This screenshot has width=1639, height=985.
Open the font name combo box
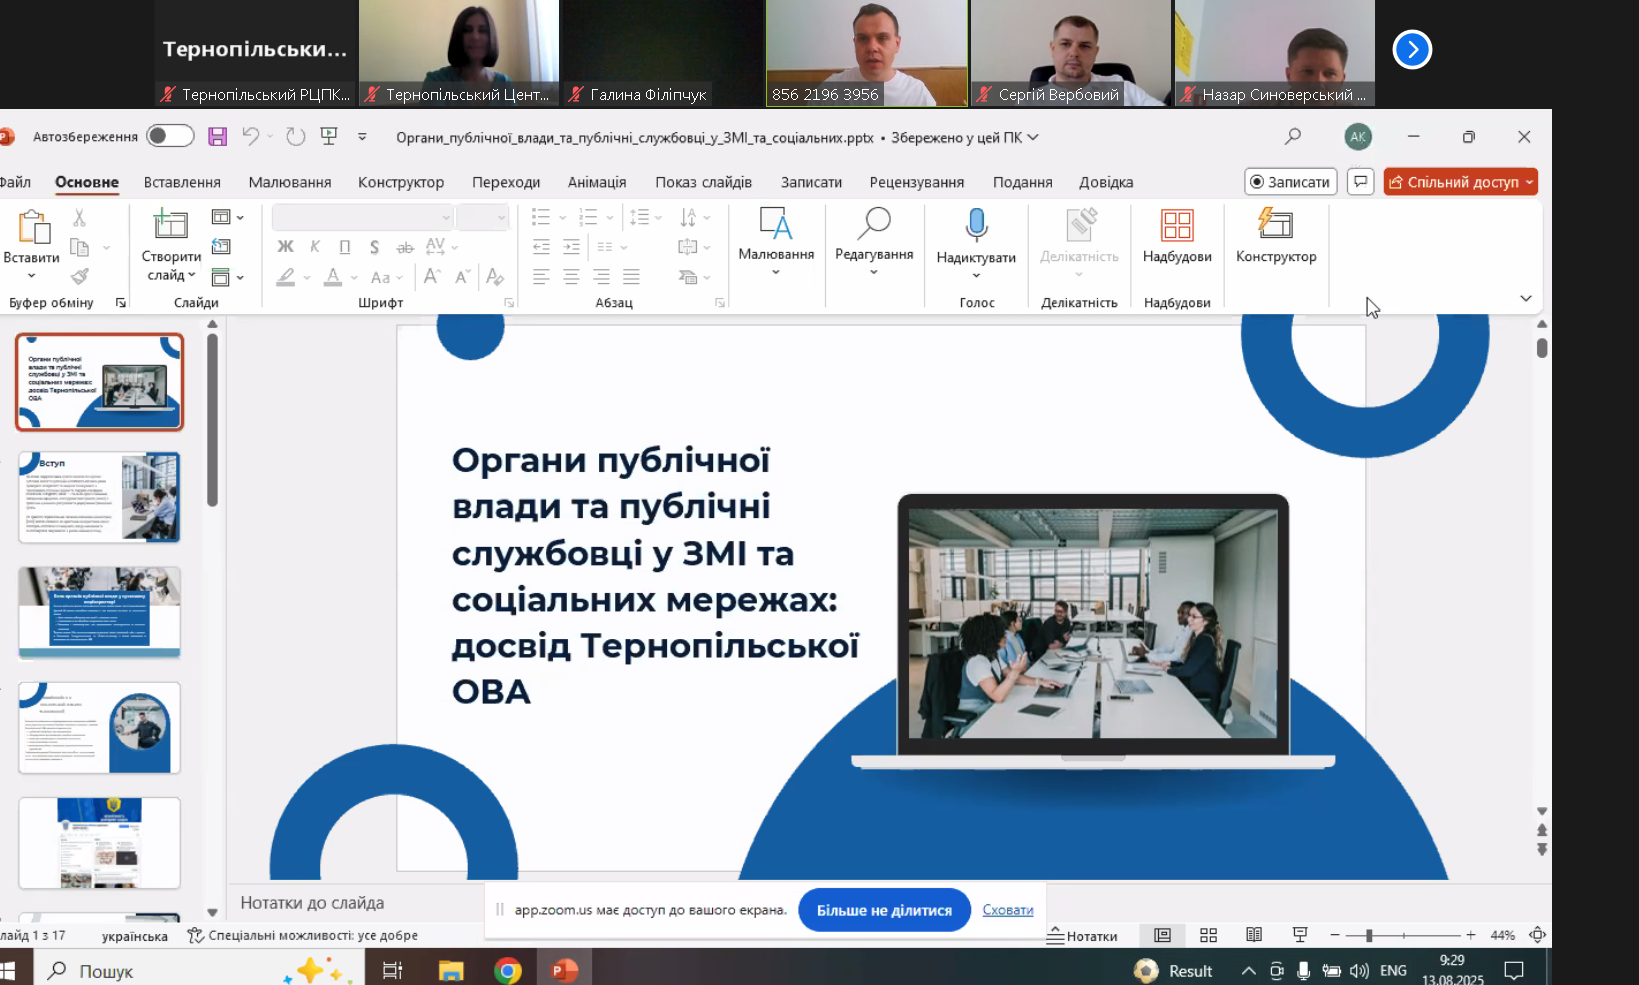363,217
